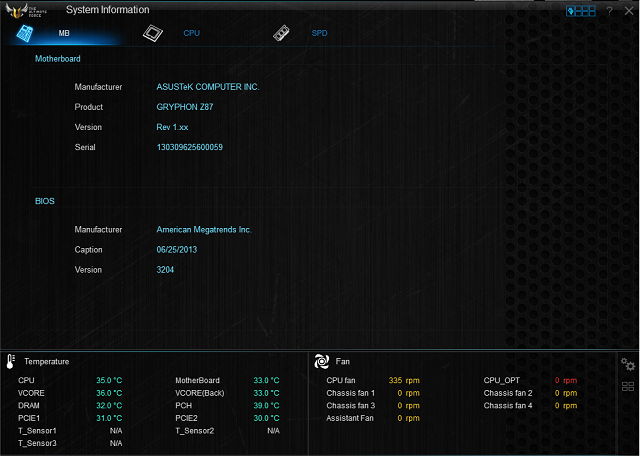Switch to the CPU tab
Image resolution: width=640 pixels, height=456 pixels.
coord(191,33)
